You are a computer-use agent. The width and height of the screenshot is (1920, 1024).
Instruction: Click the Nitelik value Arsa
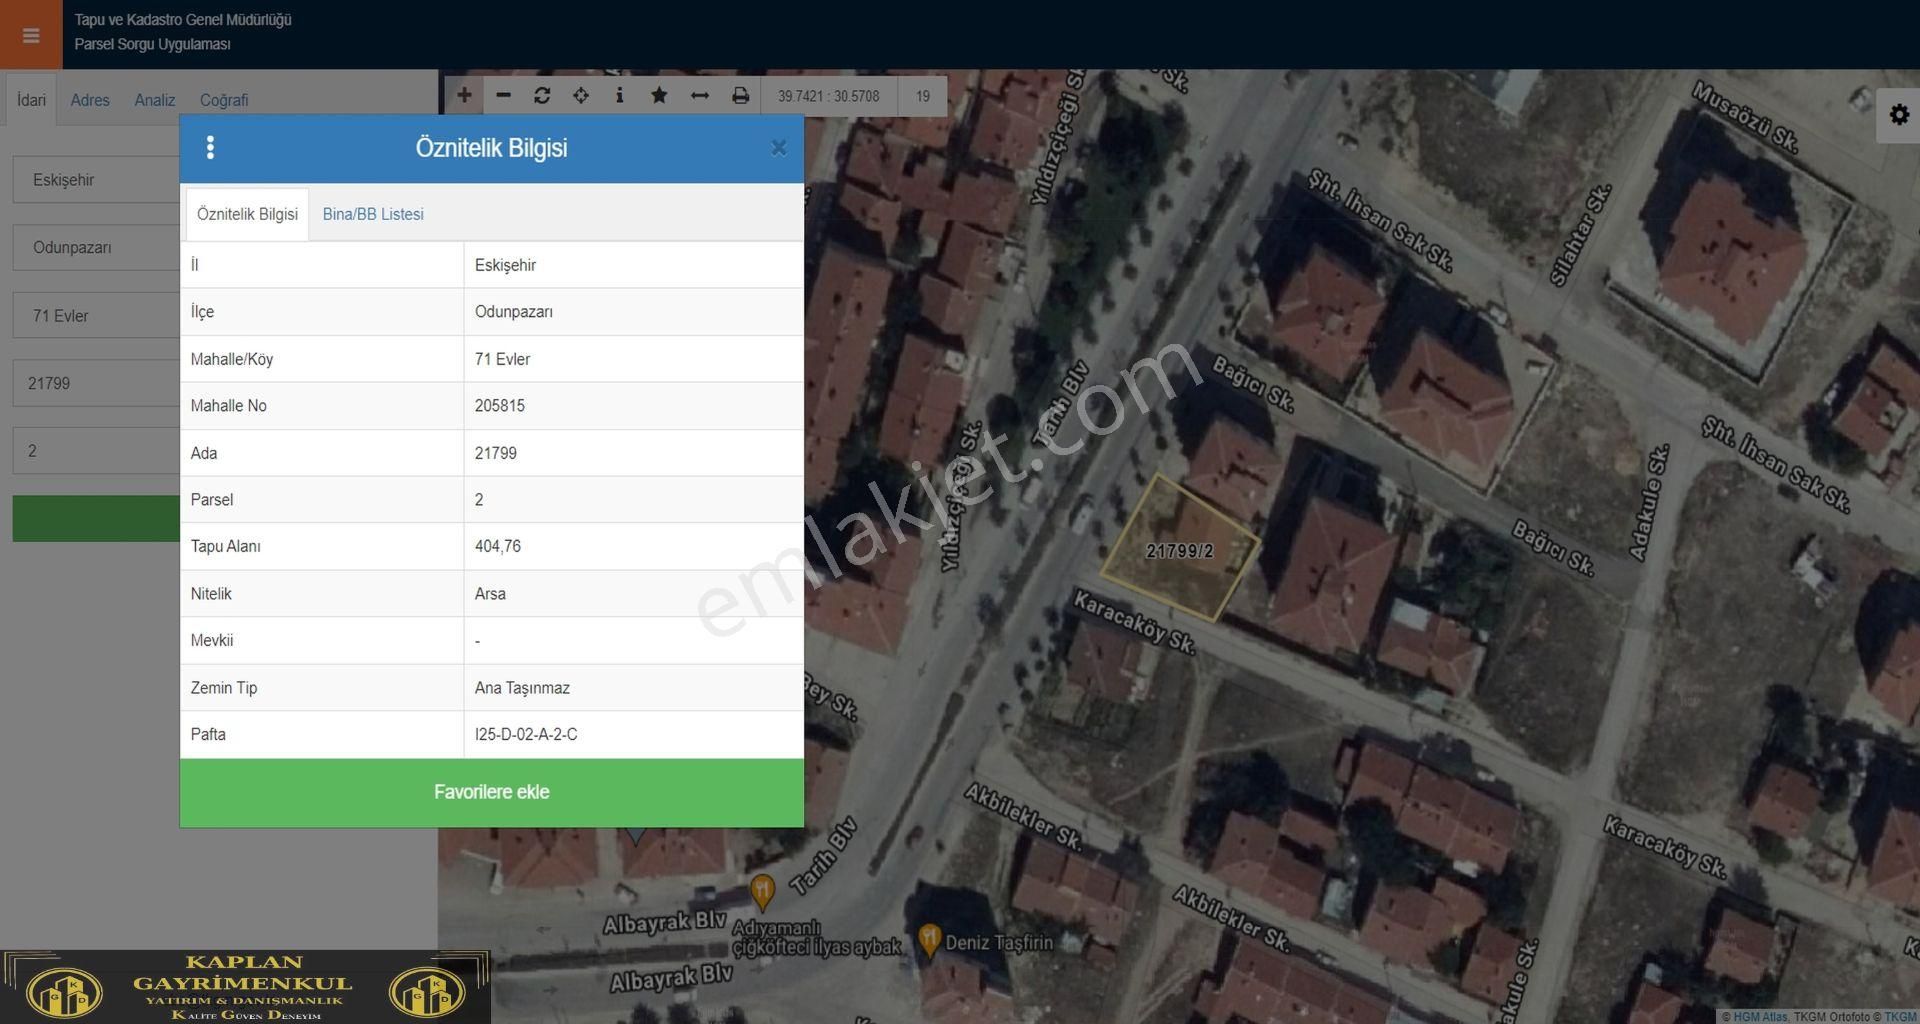click(490, 593)
